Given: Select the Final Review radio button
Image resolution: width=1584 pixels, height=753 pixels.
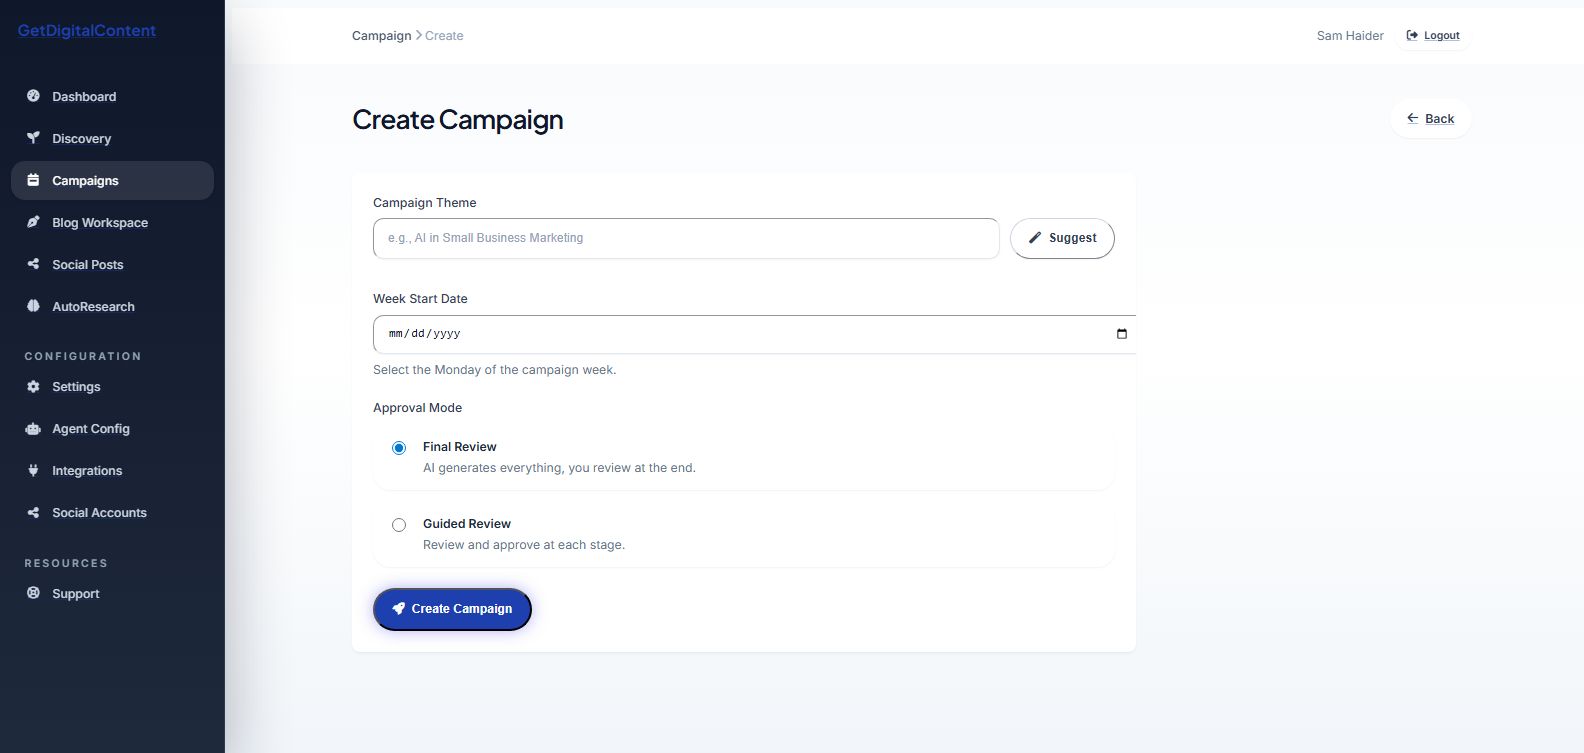Looking at the screenshot, I should click(x=399, y=448).
